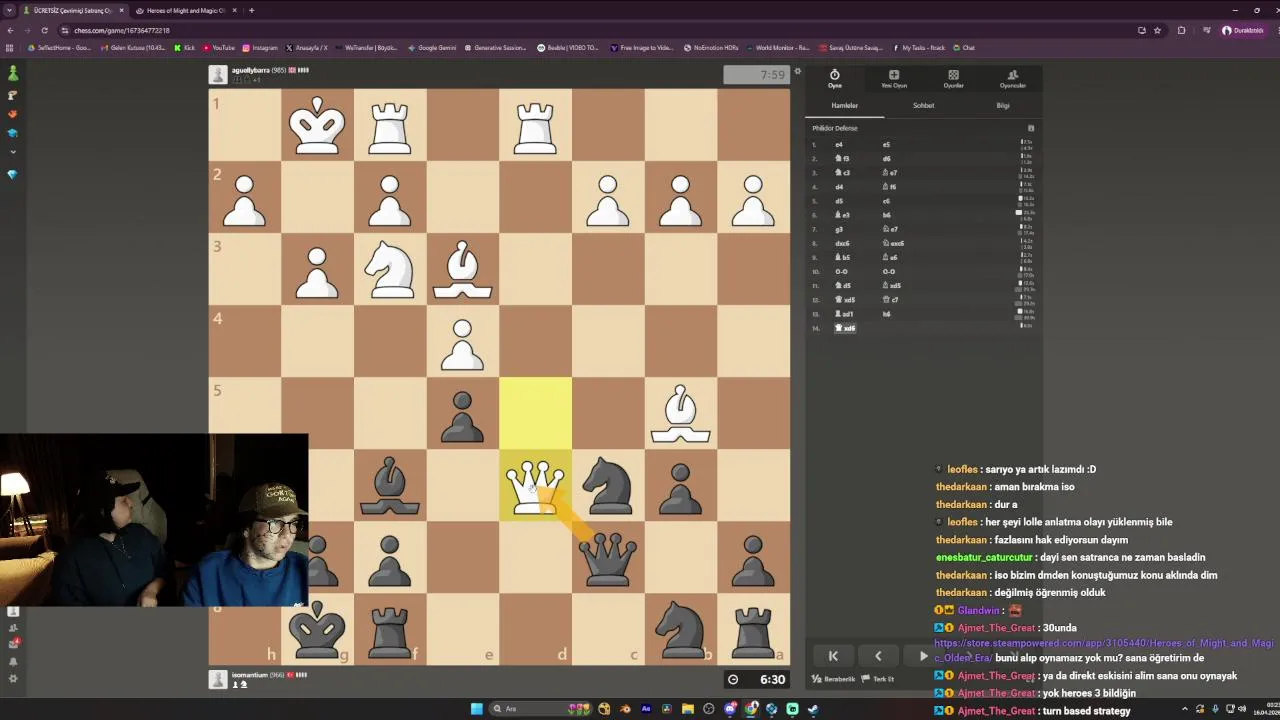Offer a draw with Beraberlik
The image size is (1280, 720).
tap(834, 679)
